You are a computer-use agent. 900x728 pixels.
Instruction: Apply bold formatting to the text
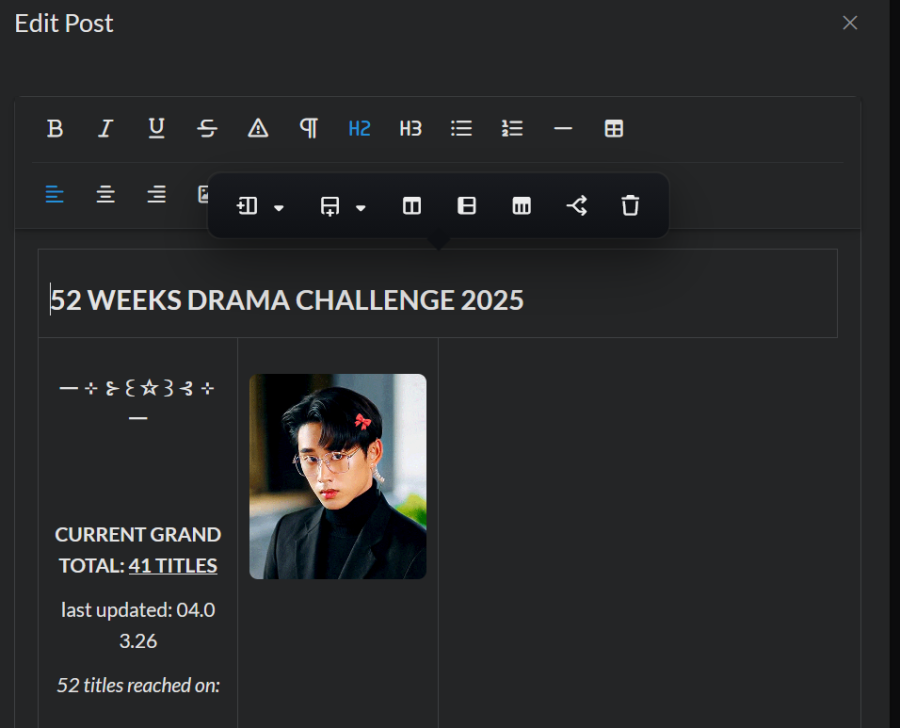coord(55,128)
